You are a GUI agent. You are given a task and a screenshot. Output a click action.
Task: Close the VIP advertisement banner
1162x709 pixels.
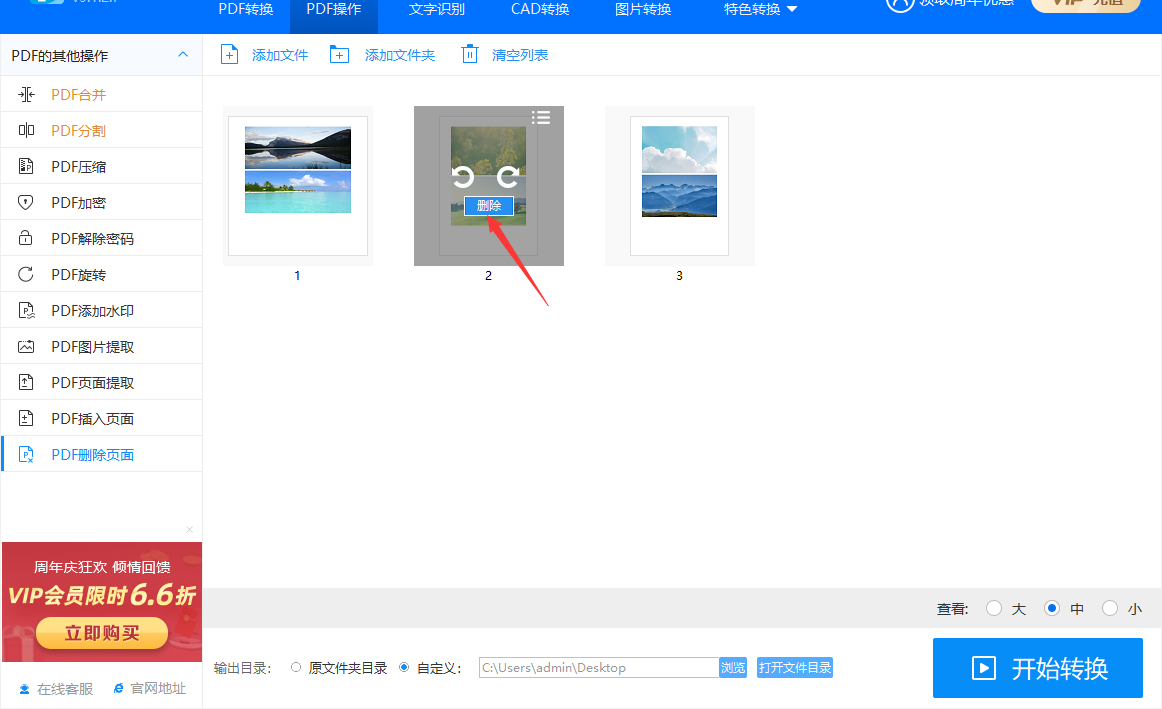pos(190,530)
